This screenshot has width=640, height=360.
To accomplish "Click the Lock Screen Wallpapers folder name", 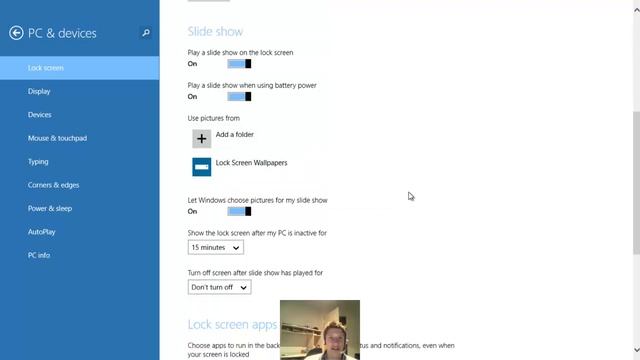I will pos(251,163).
